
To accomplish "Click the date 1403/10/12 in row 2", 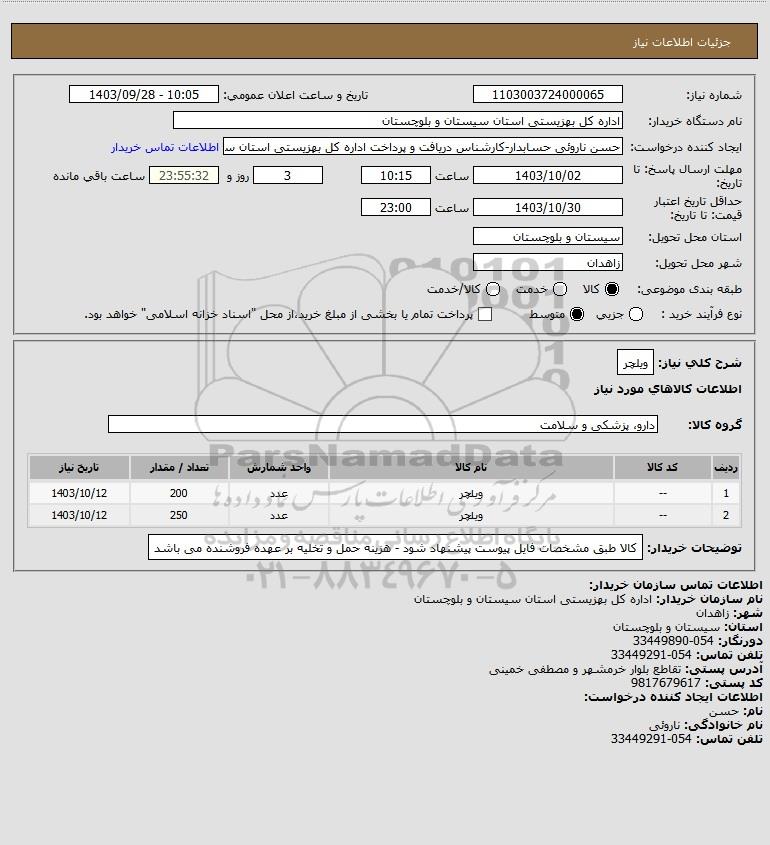I will point(79,515).
